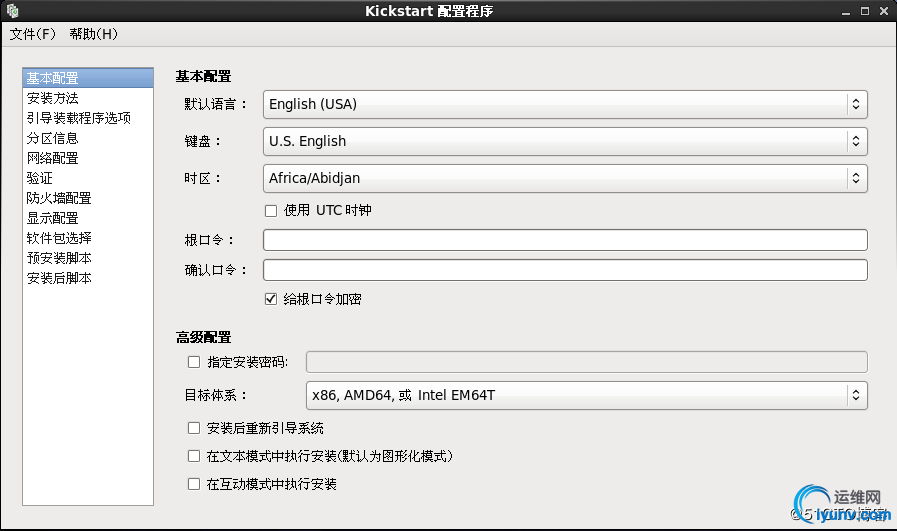Open the 默认语言 dropdown showing English (USA)
897x531 pixels.
tap(565, 104)
